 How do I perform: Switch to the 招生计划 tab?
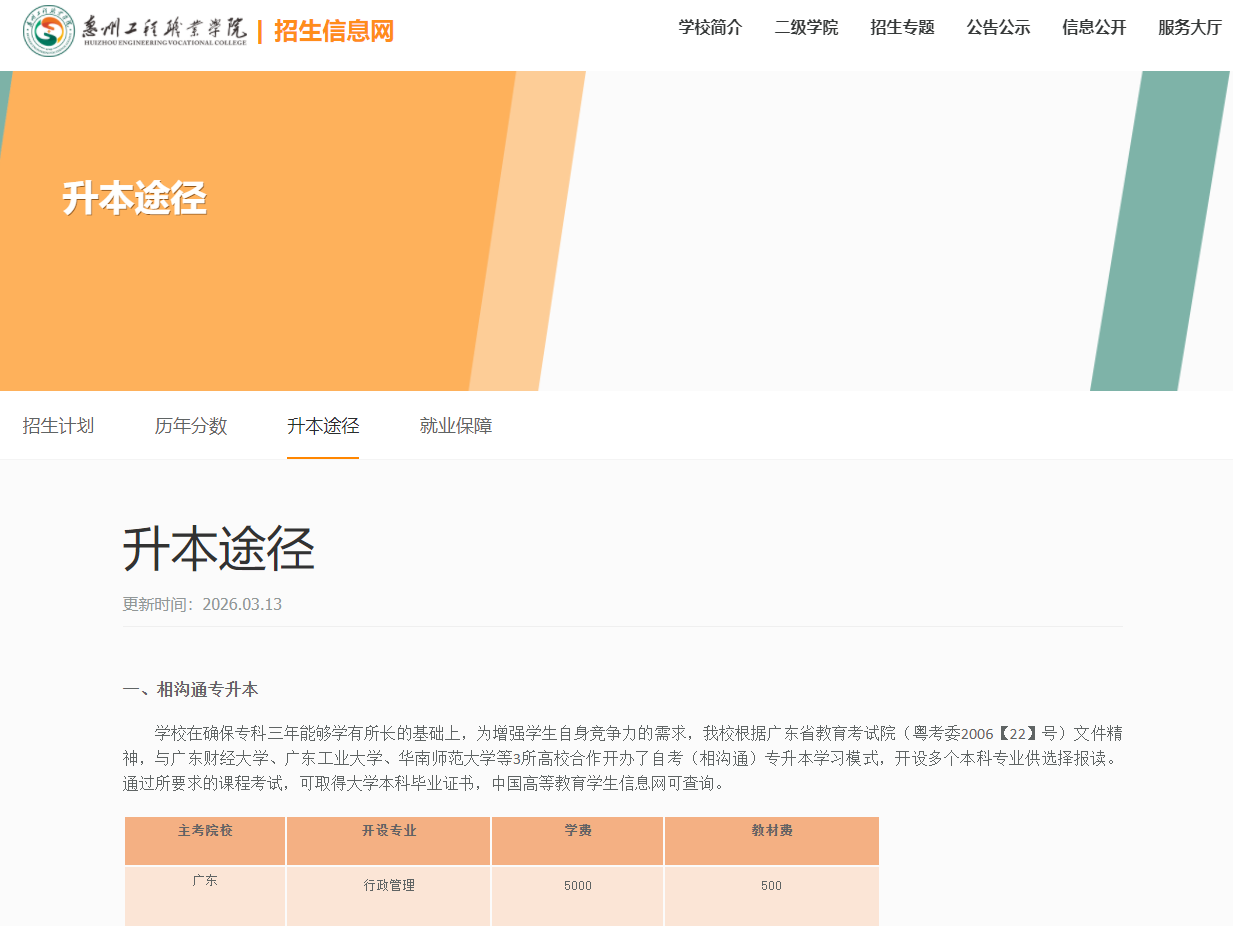click(57, 425)
